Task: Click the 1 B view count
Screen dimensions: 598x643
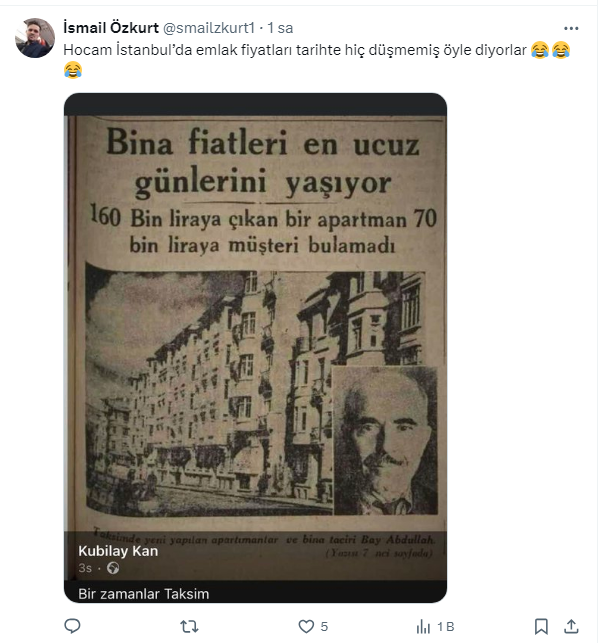Action: click(x=446, y=627)
